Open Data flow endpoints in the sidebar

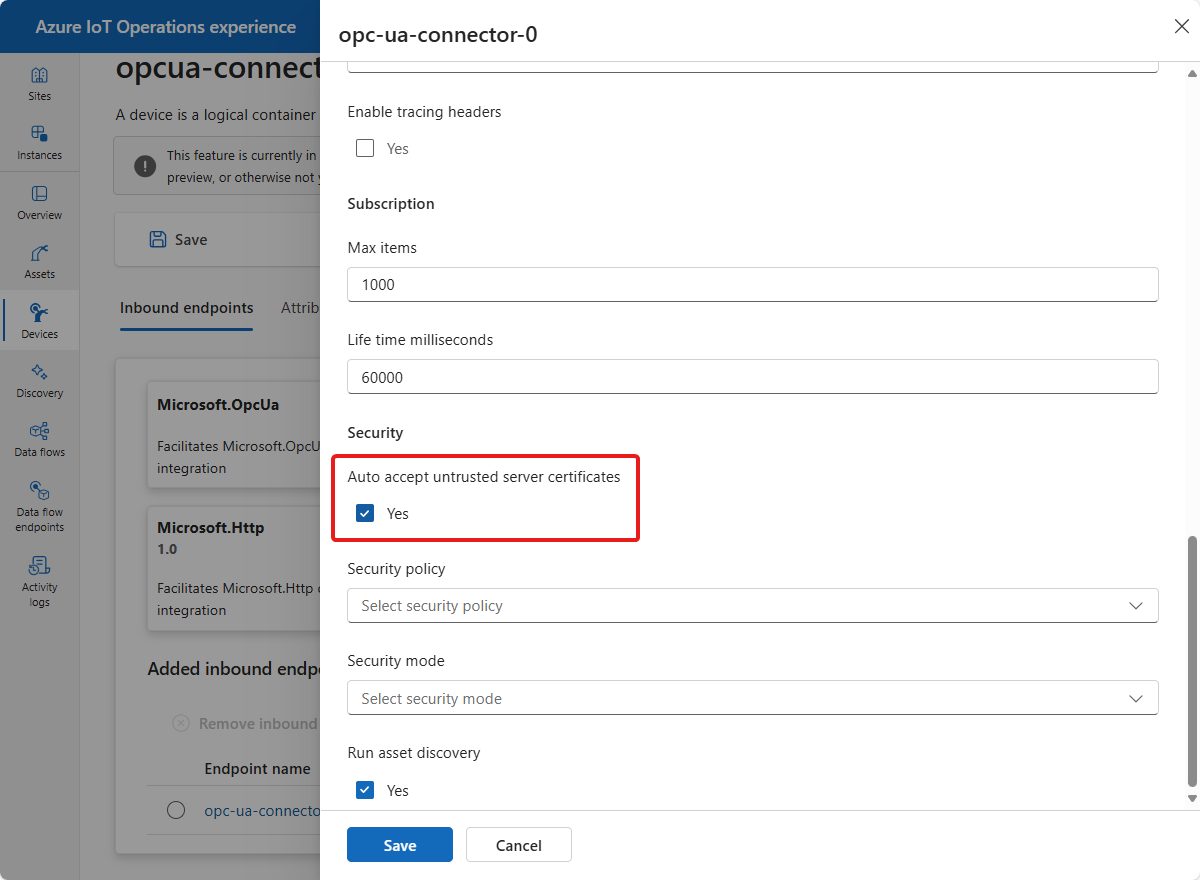(x=39, y=505)
